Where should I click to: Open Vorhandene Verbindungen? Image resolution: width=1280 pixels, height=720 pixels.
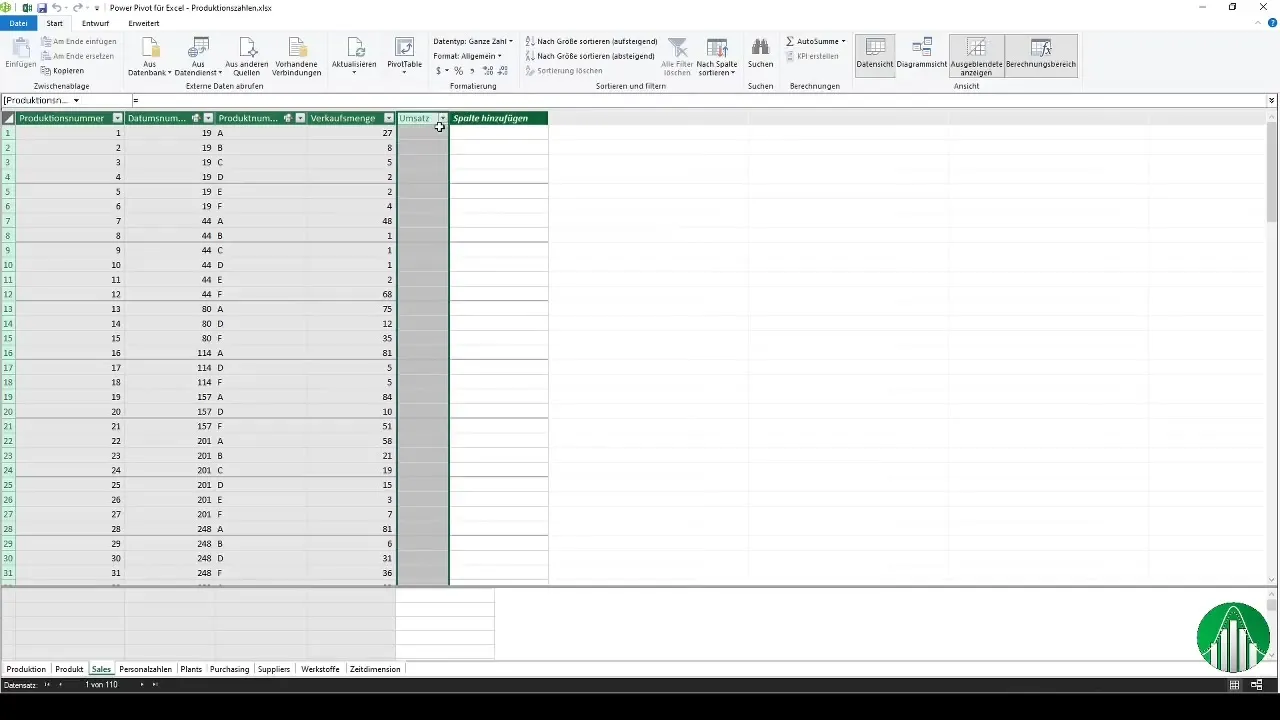pos(297,56)
